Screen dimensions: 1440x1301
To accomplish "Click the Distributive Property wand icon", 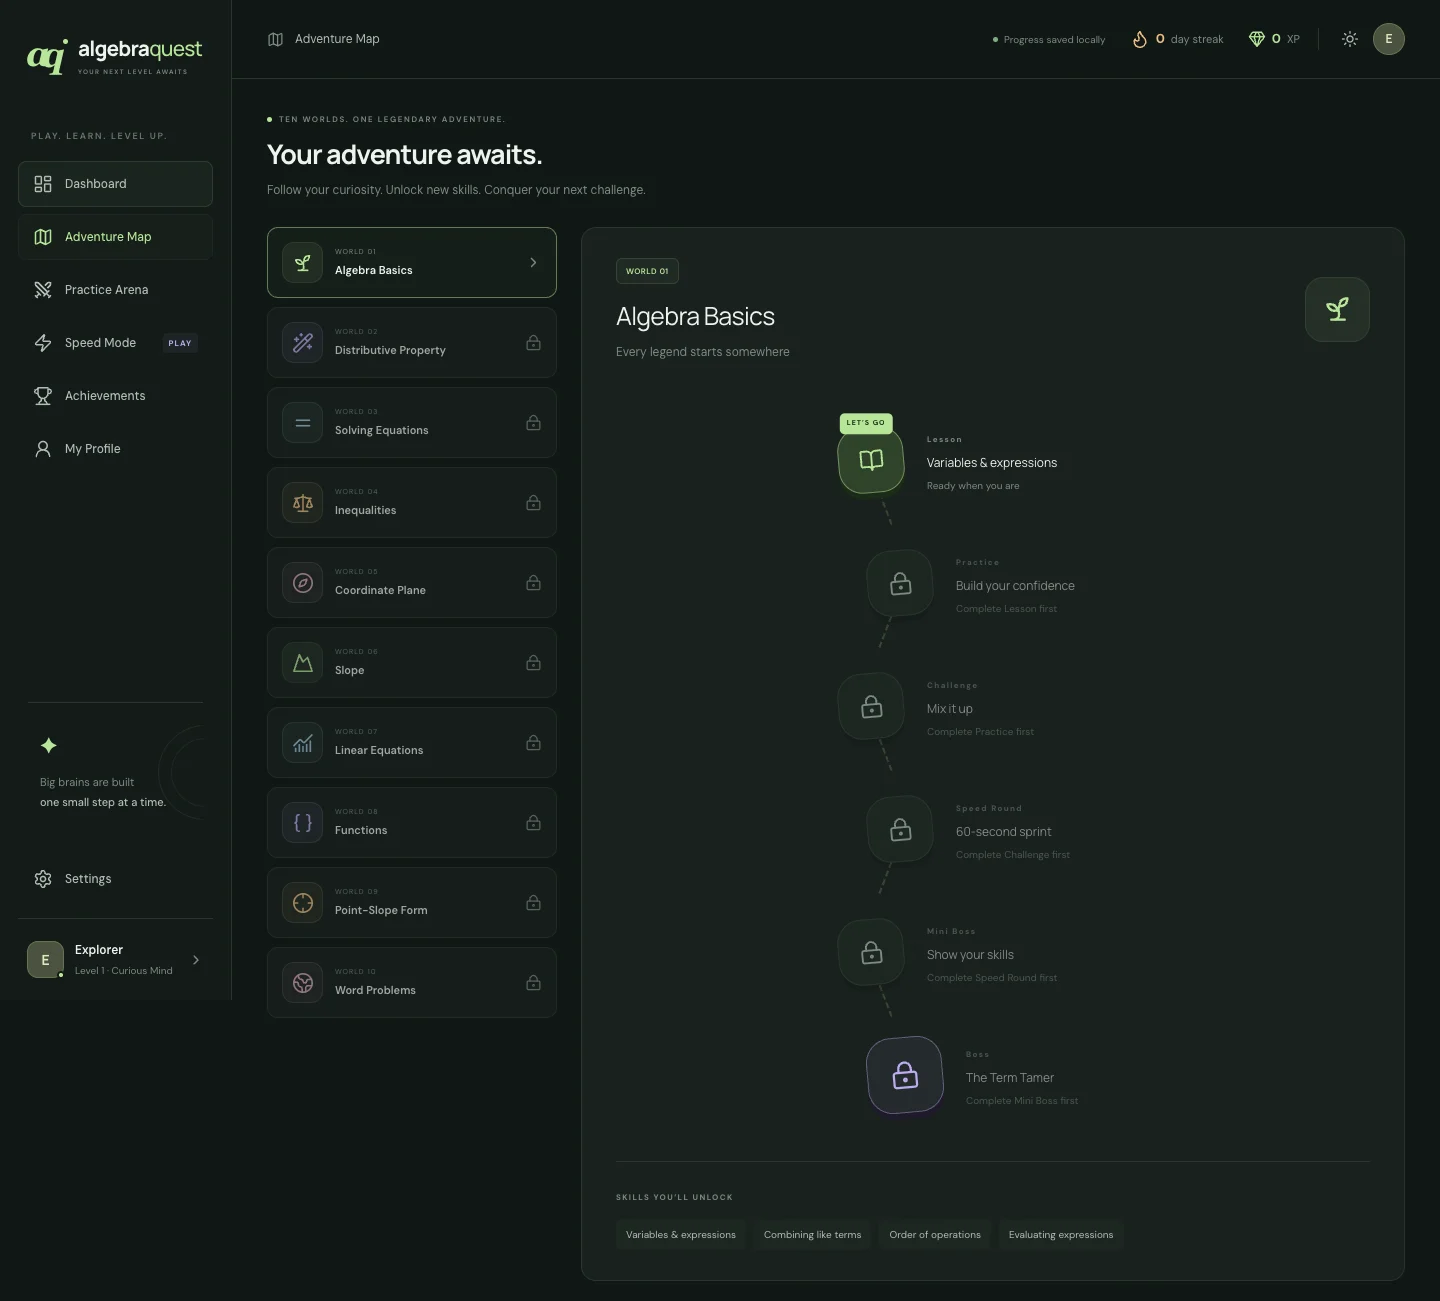I will [x=303, y=343].
